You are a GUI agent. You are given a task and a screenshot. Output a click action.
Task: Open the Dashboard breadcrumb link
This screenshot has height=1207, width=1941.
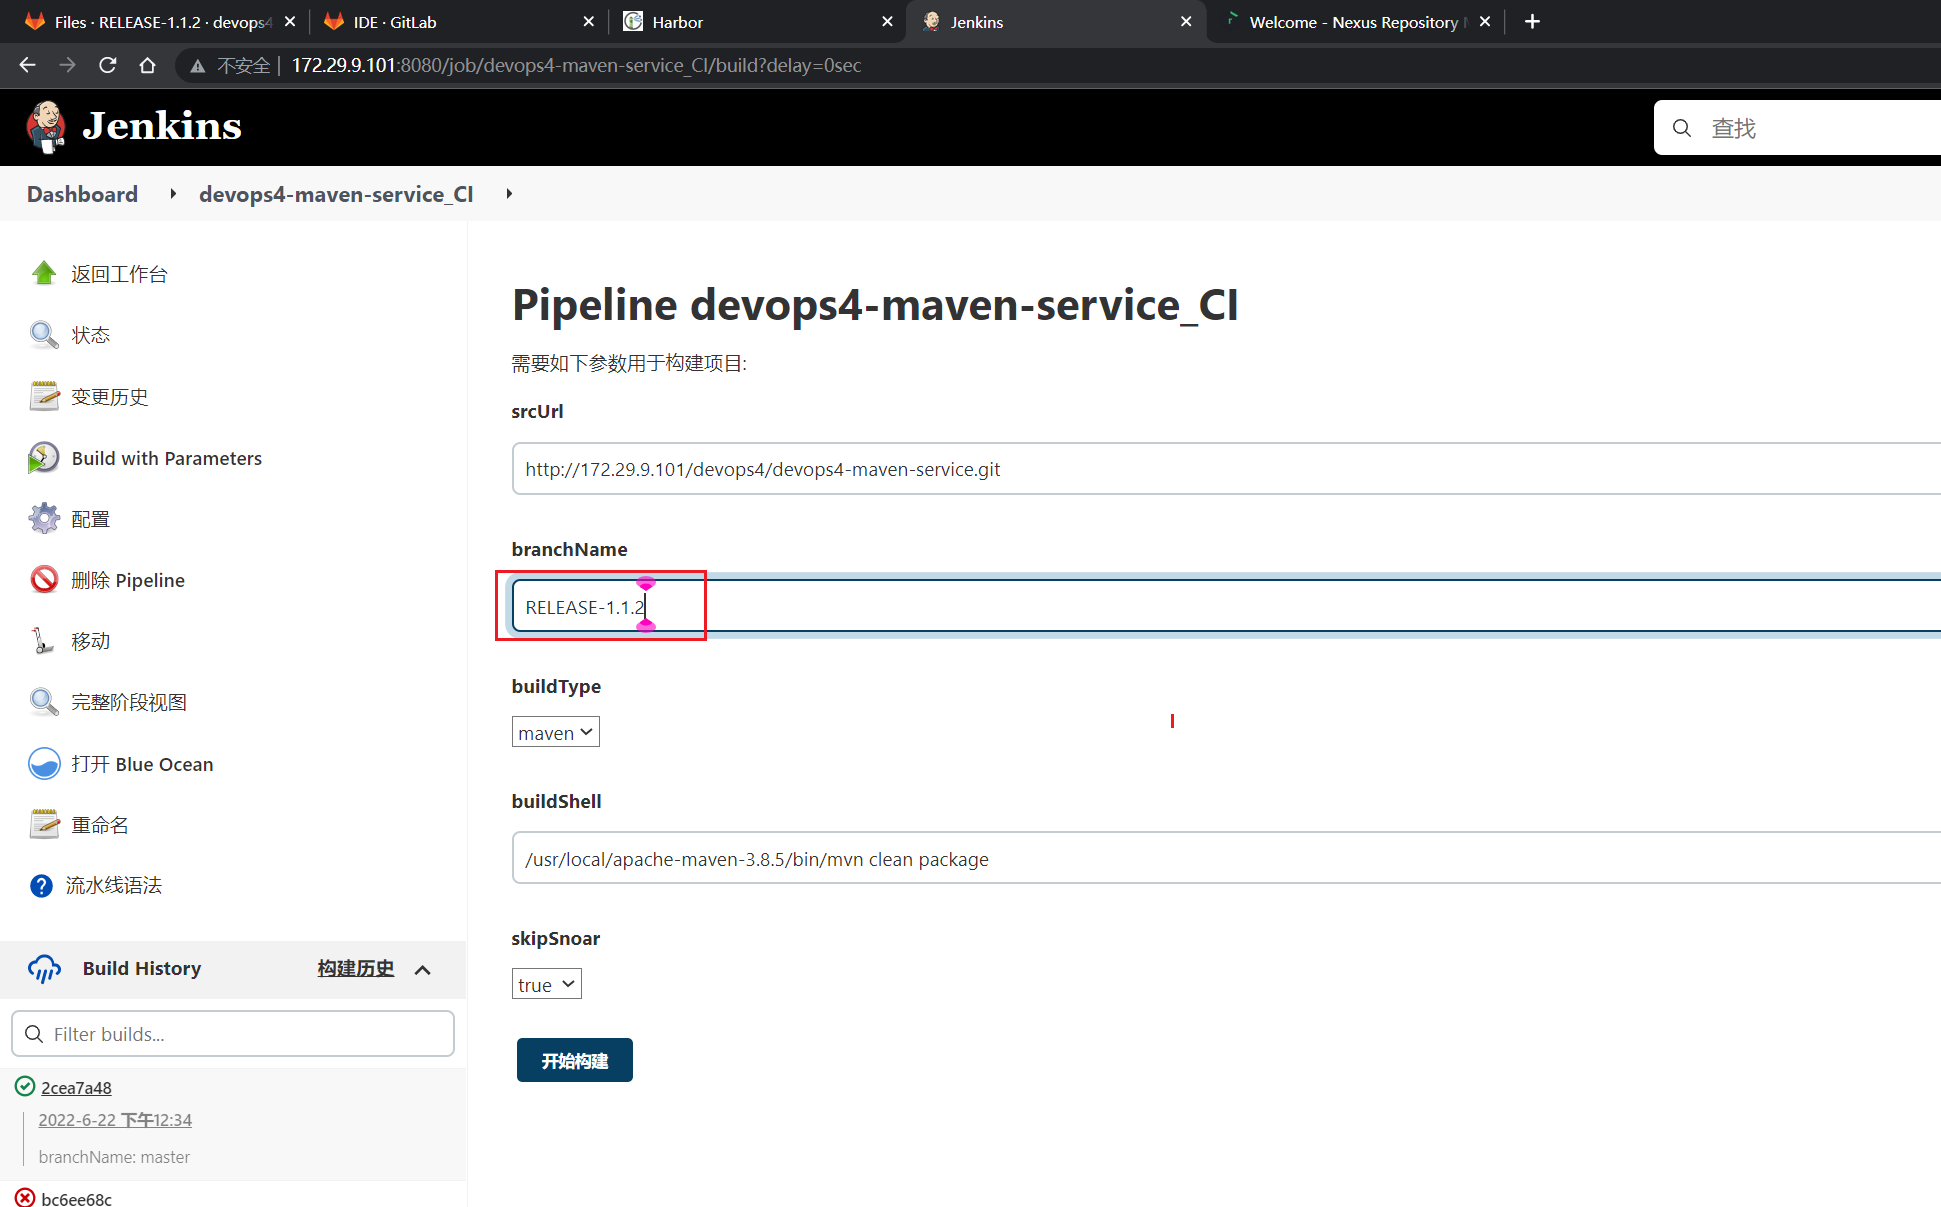(82, 194)
